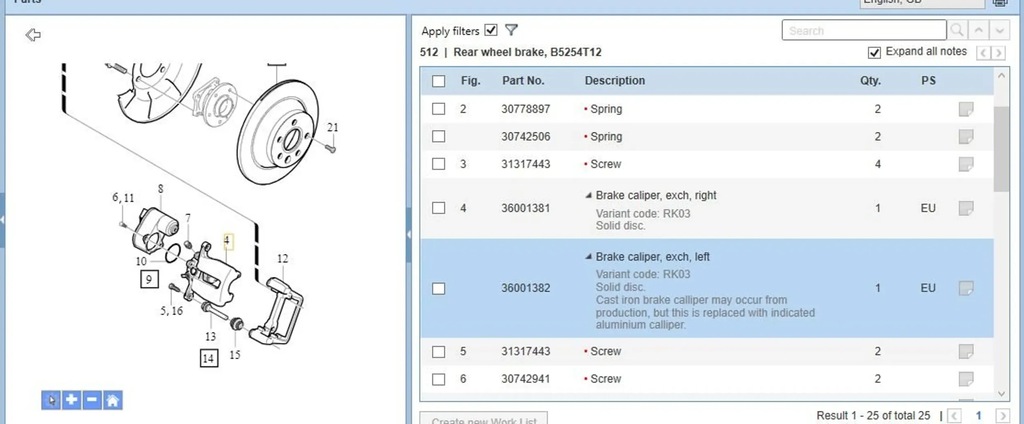Sort by Part No. column header
The height and width of the screenshot is (424, 1024).
tap(523, 81)
